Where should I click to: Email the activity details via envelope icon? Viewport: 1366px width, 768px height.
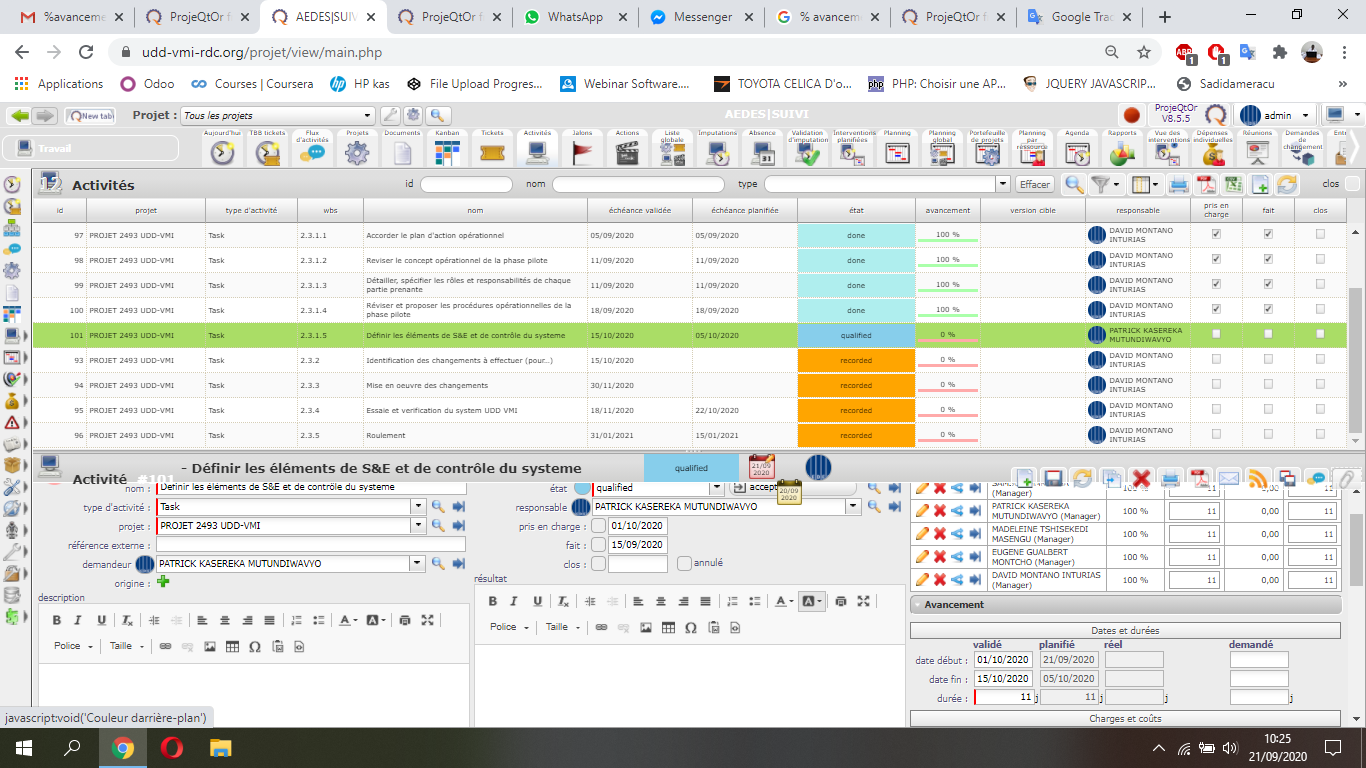coord(1228,478)
